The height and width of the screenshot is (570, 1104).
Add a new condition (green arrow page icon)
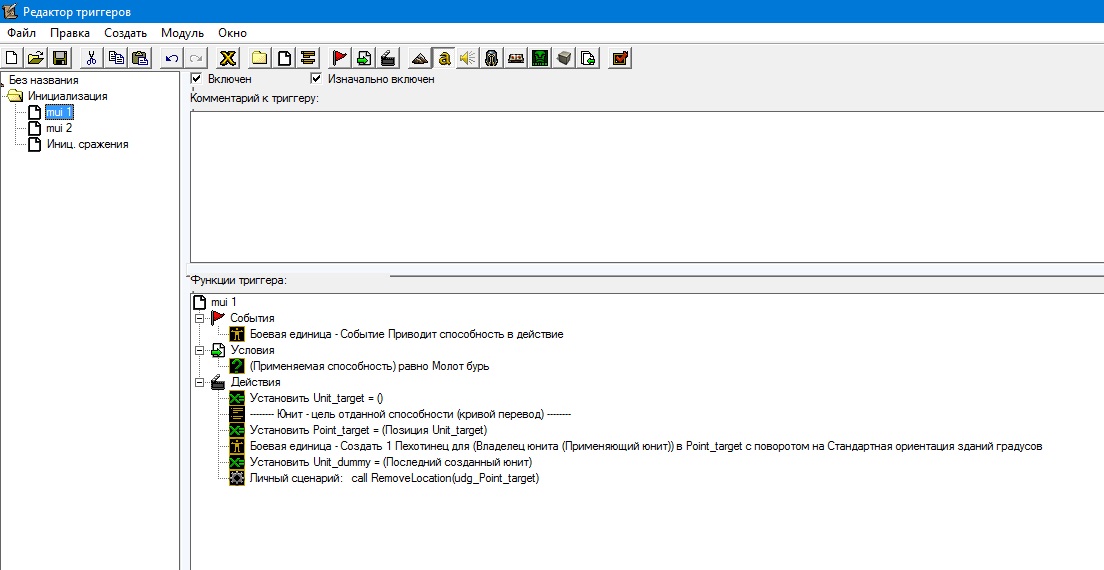click(364, 58)
